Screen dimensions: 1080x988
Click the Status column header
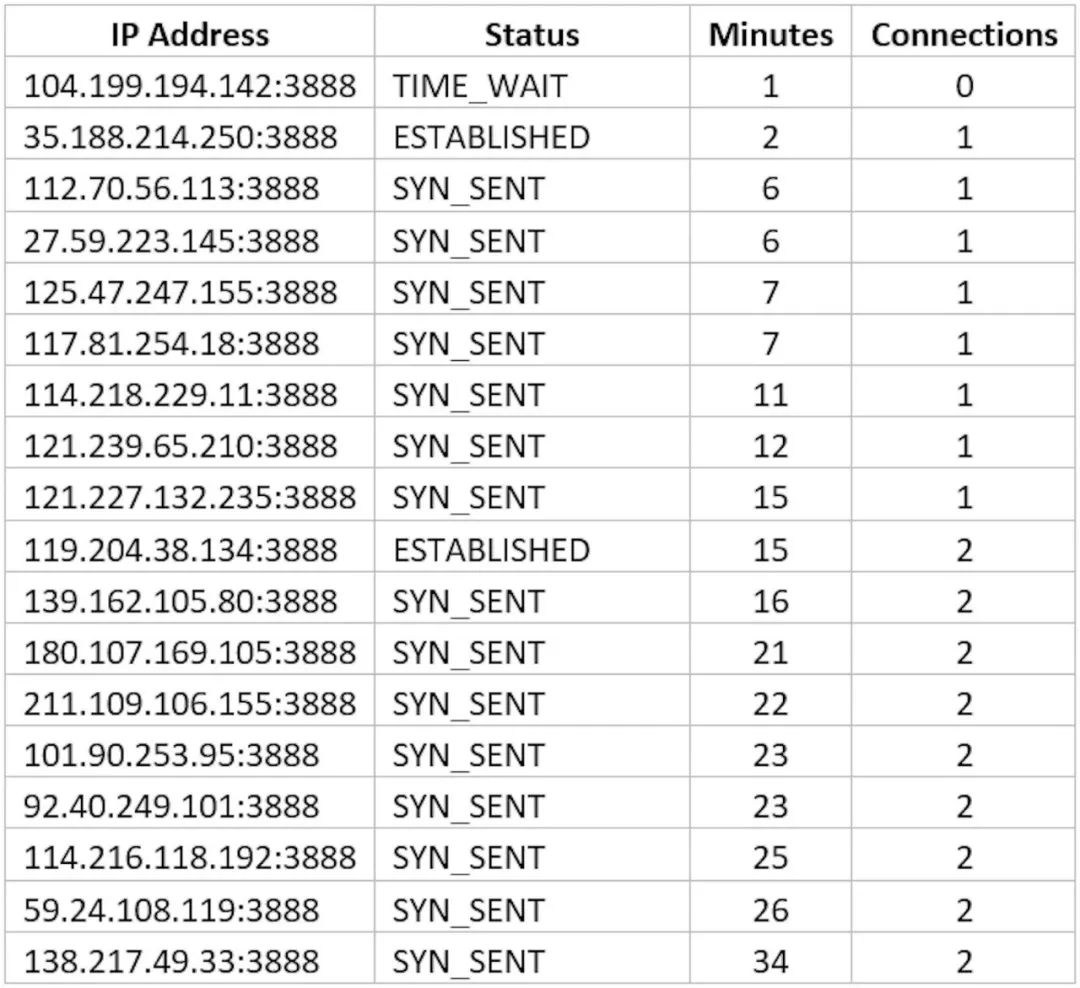coord(532,34)
